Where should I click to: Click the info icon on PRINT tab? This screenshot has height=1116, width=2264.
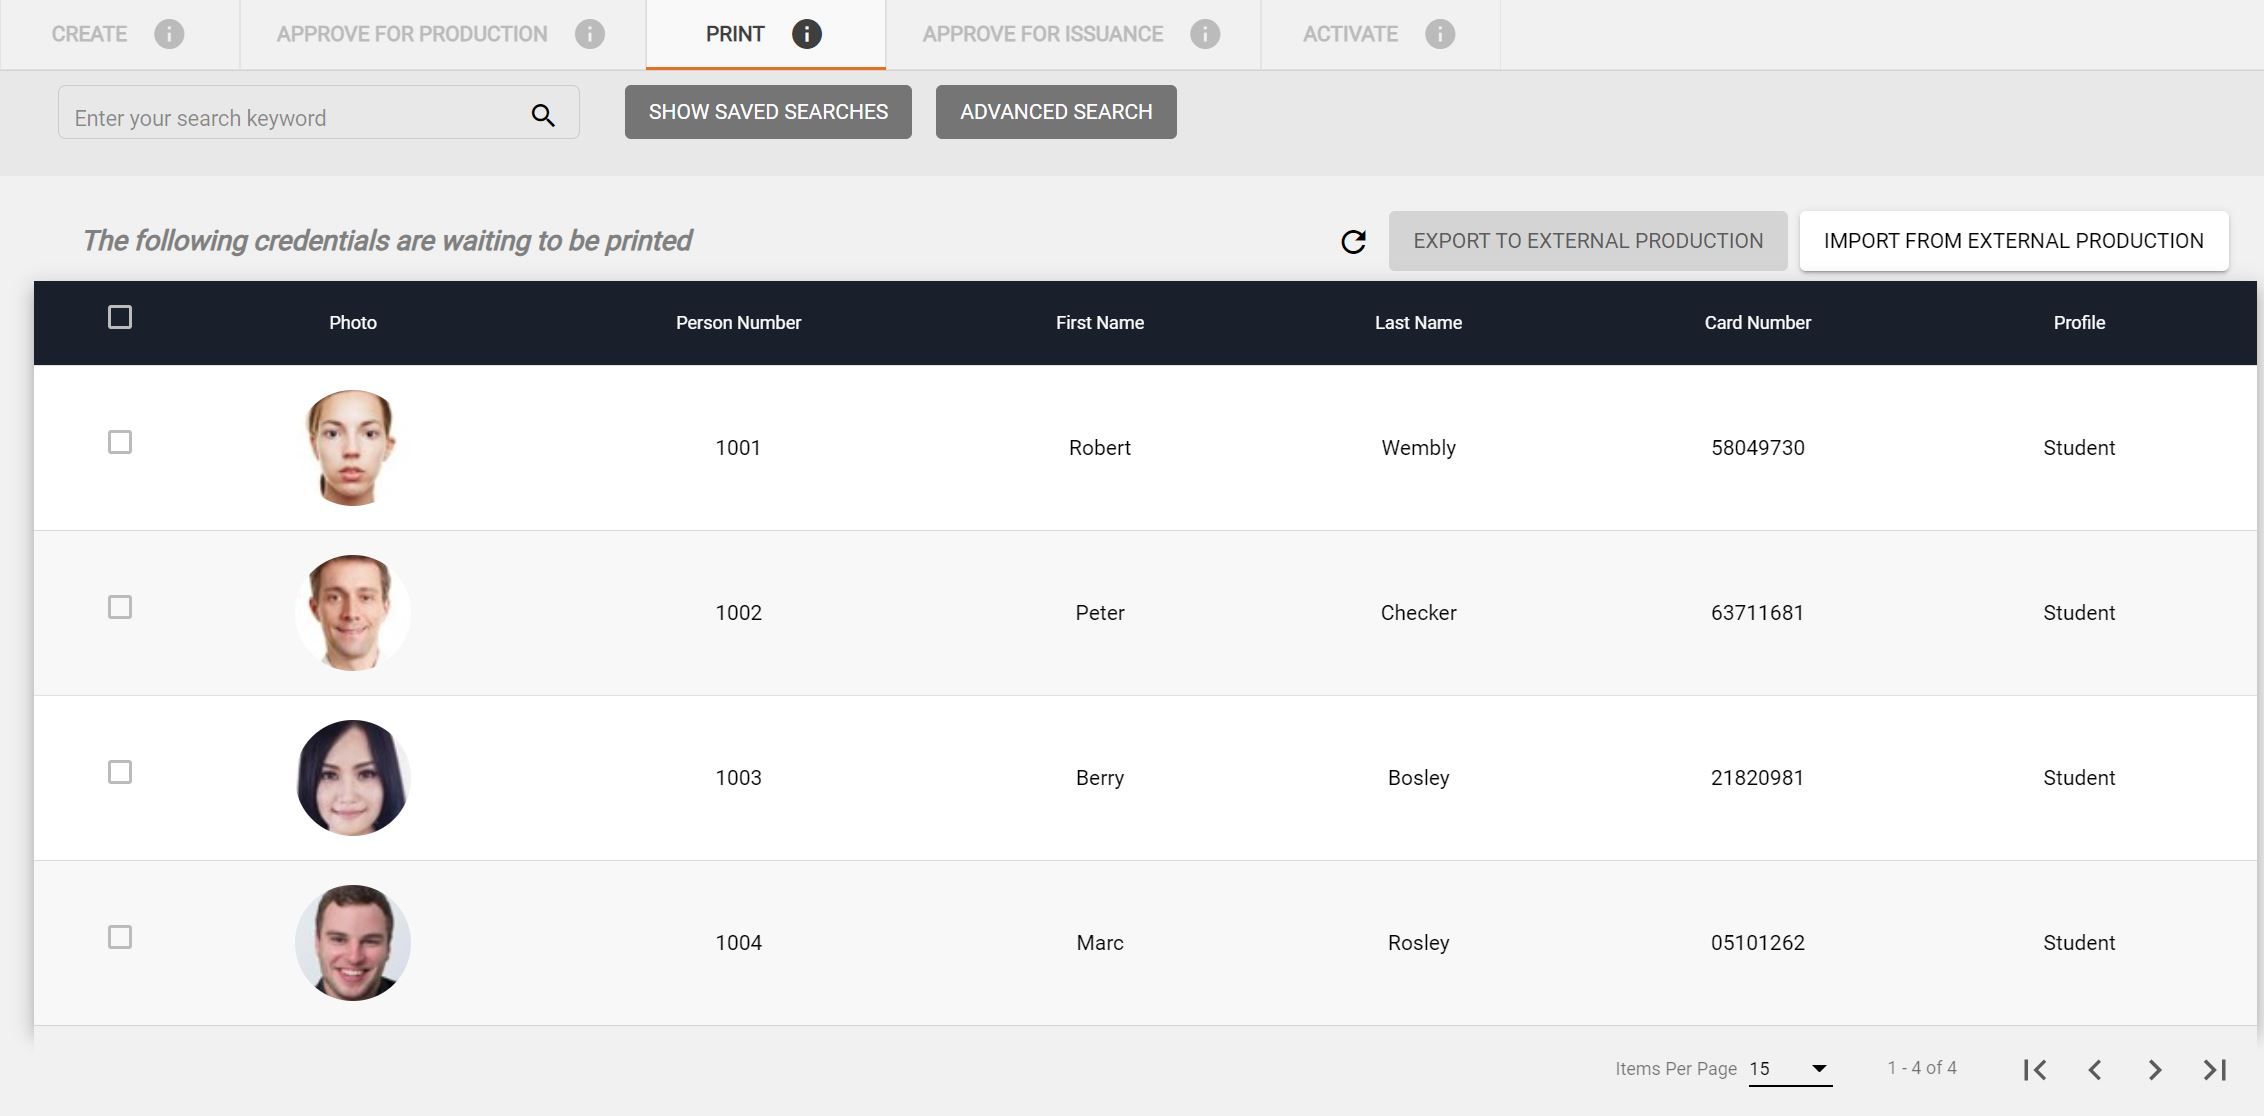pyautogui.click(x=807, y=34)
